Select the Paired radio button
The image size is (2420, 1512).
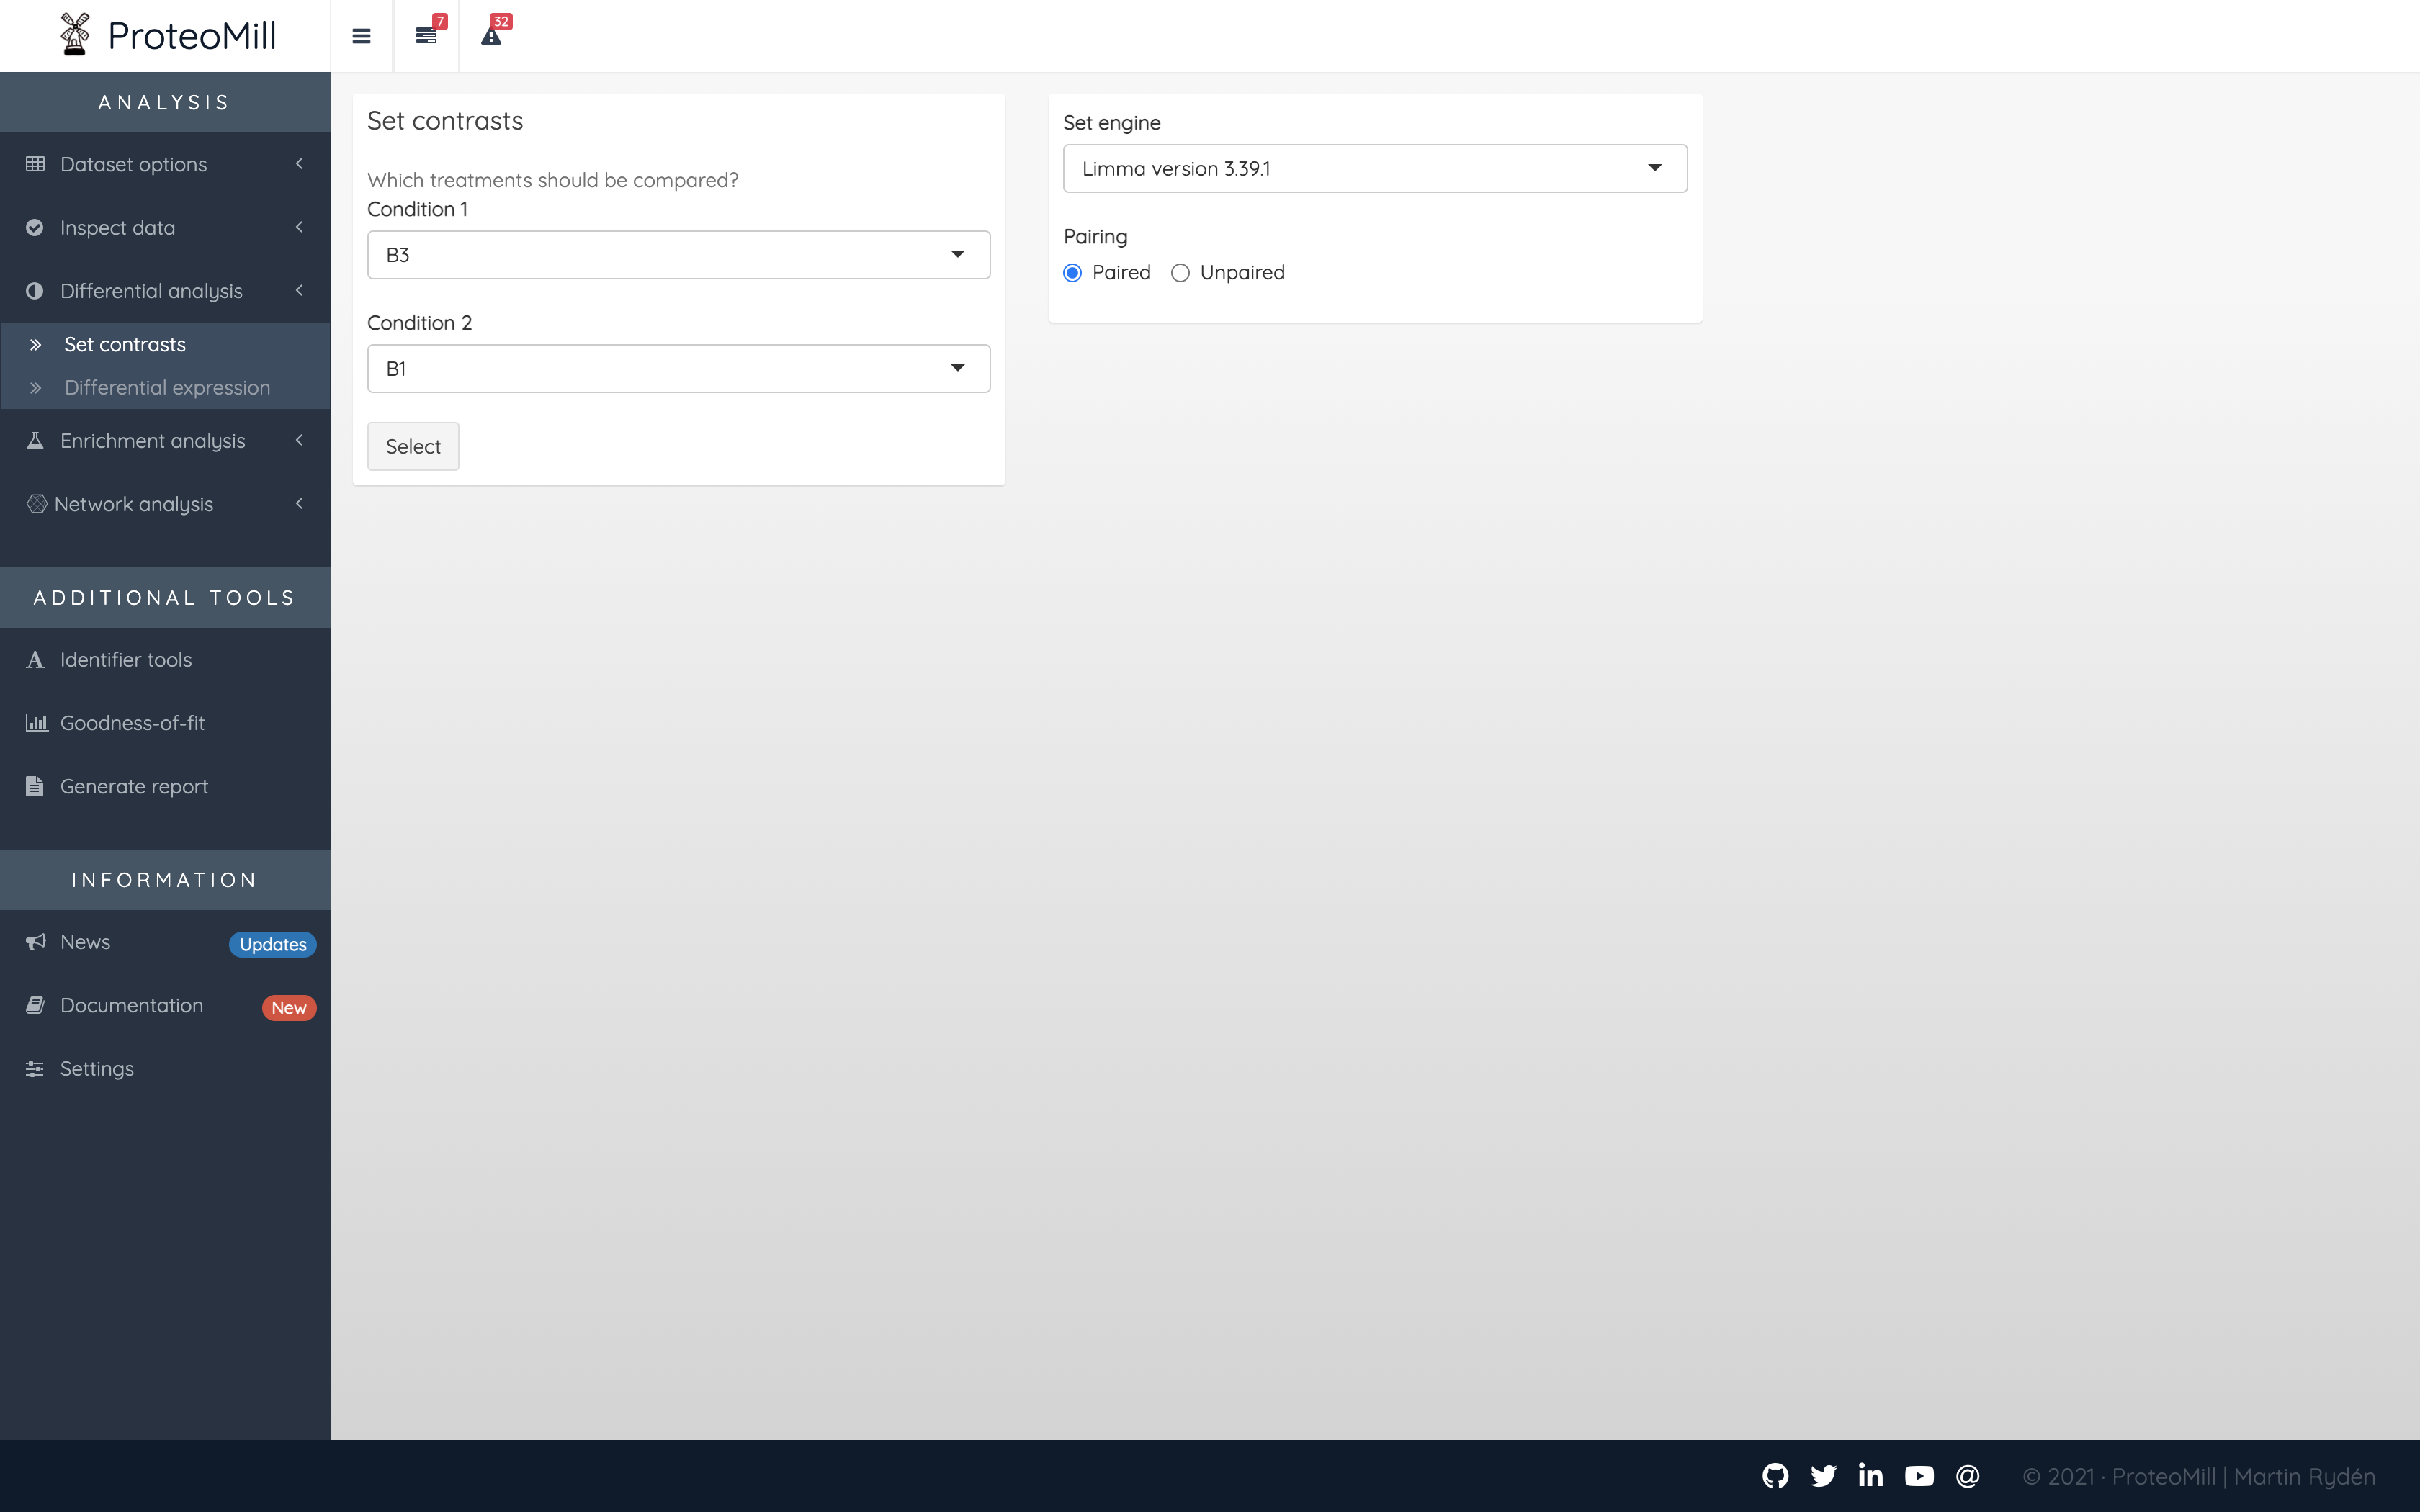pos(1073,273)
